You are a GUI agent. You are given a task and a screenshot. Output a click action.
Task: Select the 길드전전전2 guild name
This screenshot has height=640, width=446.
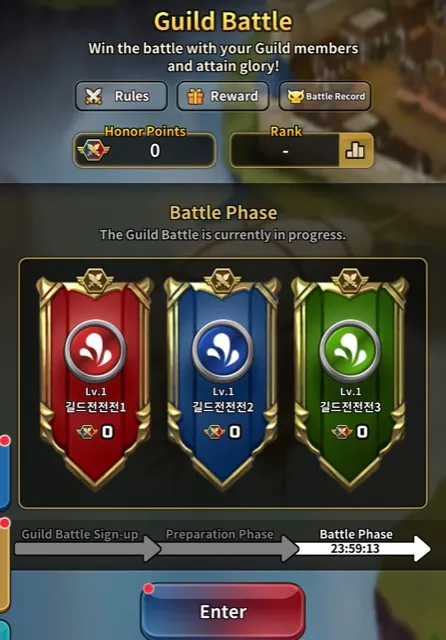click(223, 407)
